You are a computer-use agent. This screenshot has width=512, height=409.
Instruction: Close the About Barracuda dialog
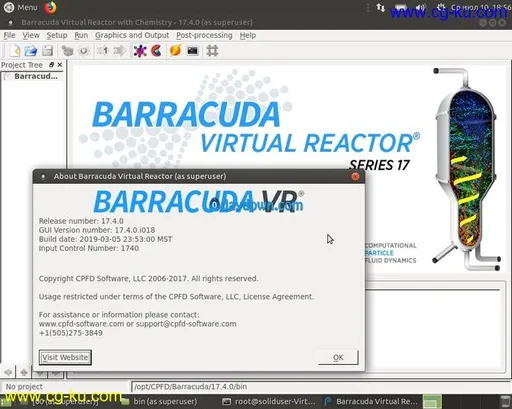coord(355,176)
